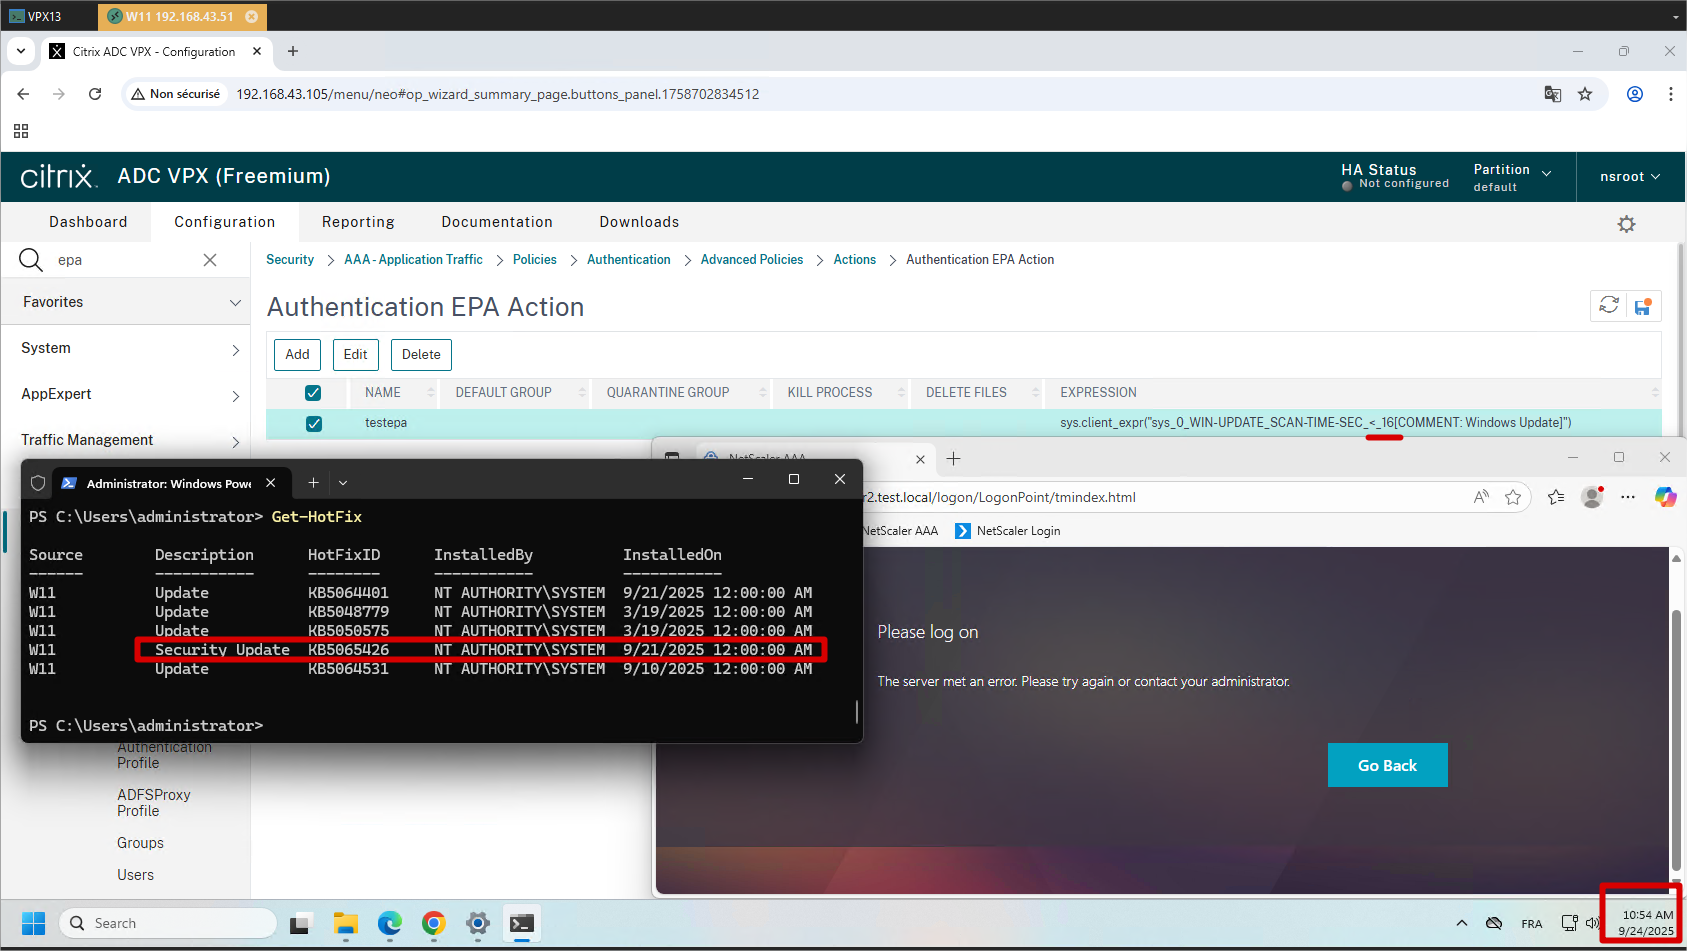Open the Partition default dropdown
1687x951 pixels.
coord(1511,177)
